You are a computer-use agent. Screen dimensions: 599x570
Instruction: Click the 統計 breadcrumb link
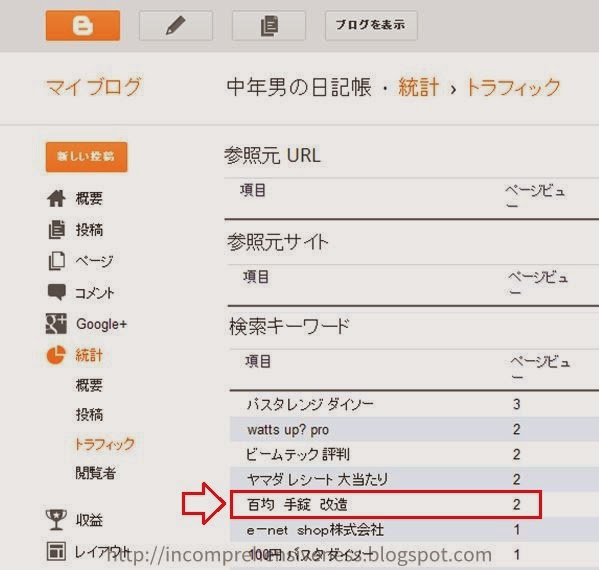(419, 87)
